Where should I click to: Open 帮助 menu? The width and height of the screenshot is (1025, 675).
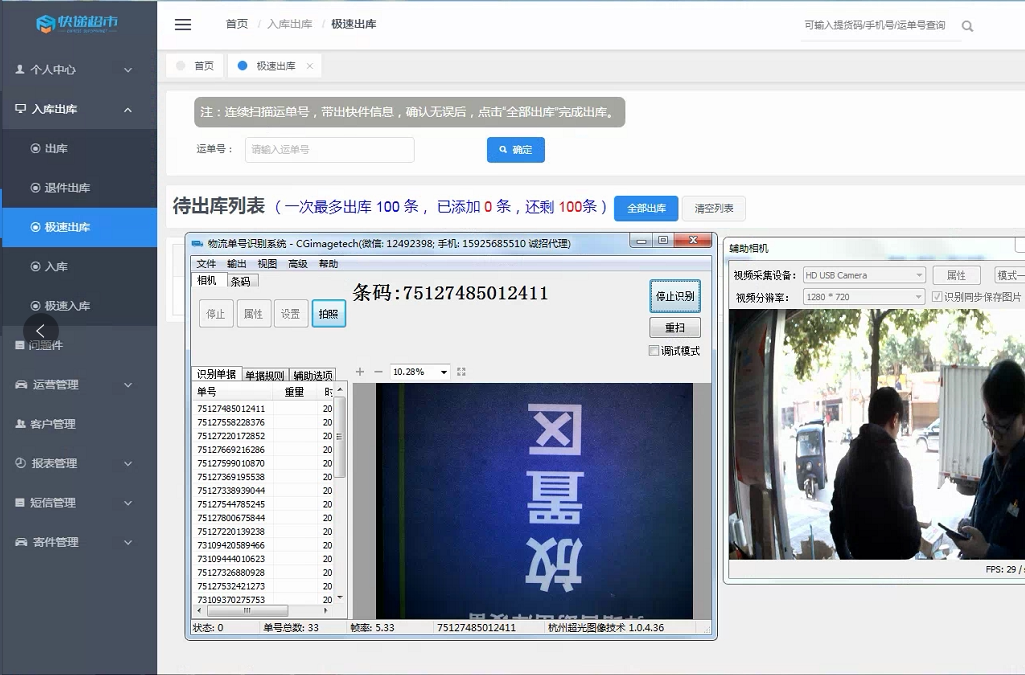pyautogui.click(x=328, y=264)
